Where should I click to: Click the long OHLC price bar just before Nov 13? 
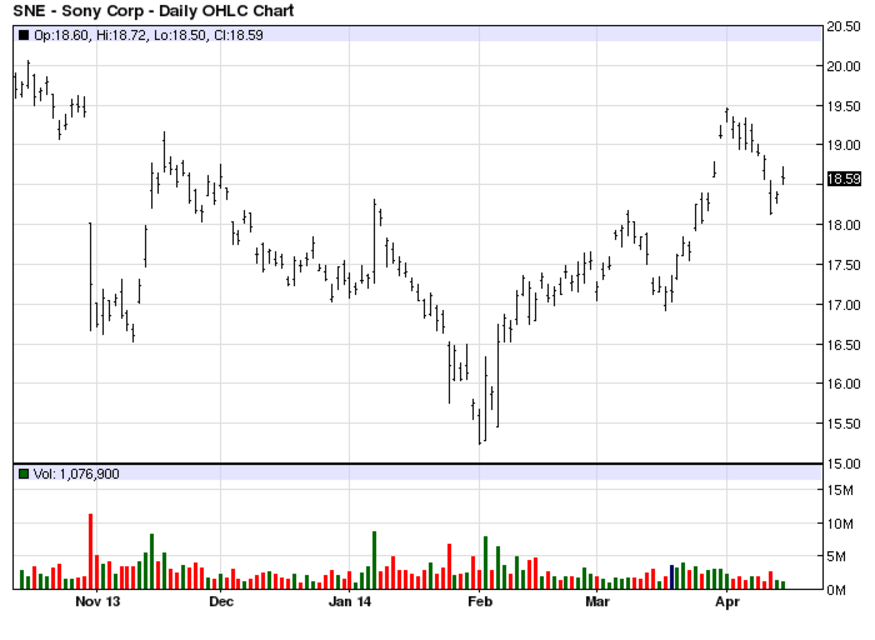[90, 277]
